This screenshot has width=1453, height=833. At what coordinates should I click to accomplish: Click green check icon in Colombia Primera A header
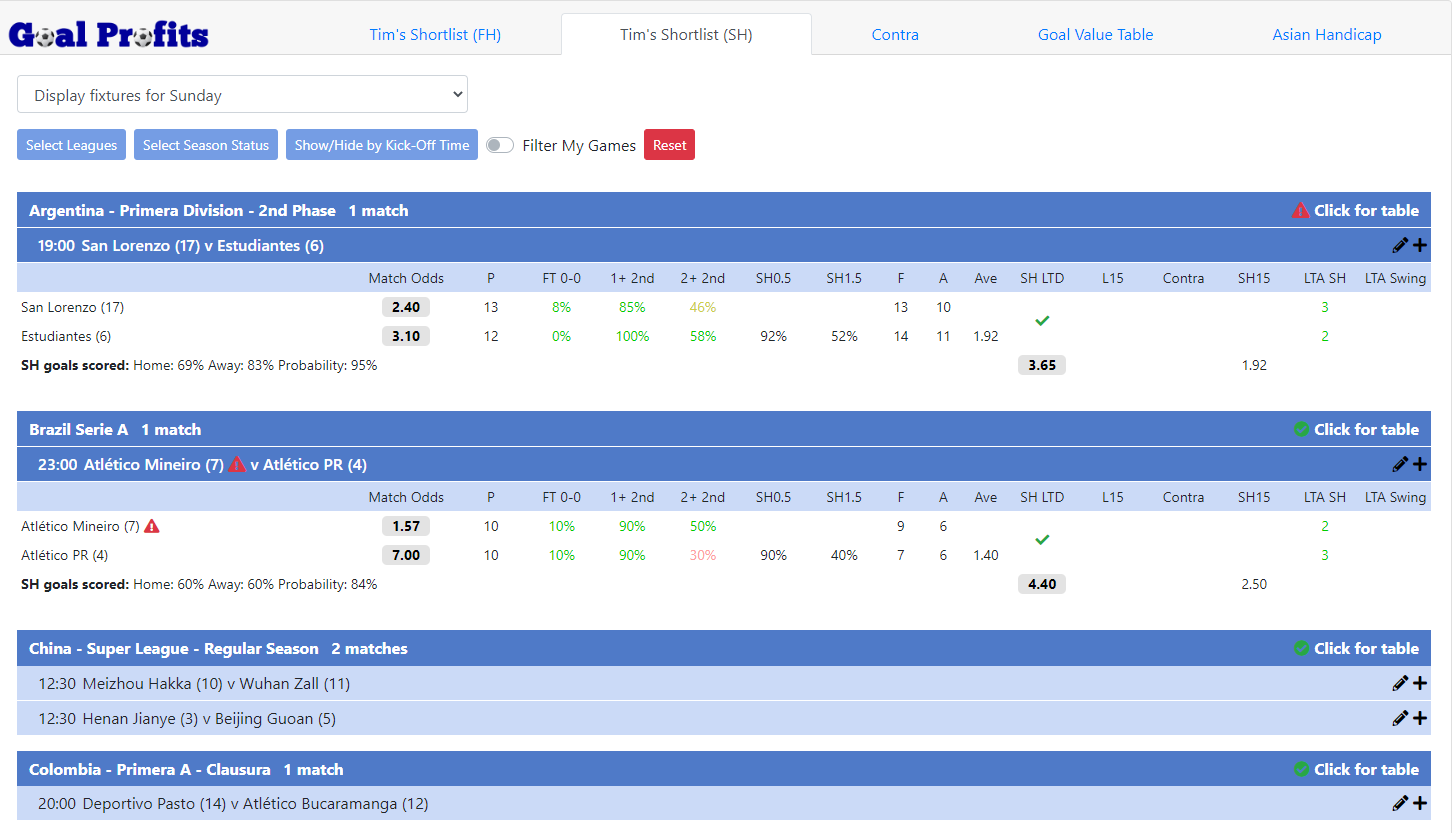(x=1301, y=769)
